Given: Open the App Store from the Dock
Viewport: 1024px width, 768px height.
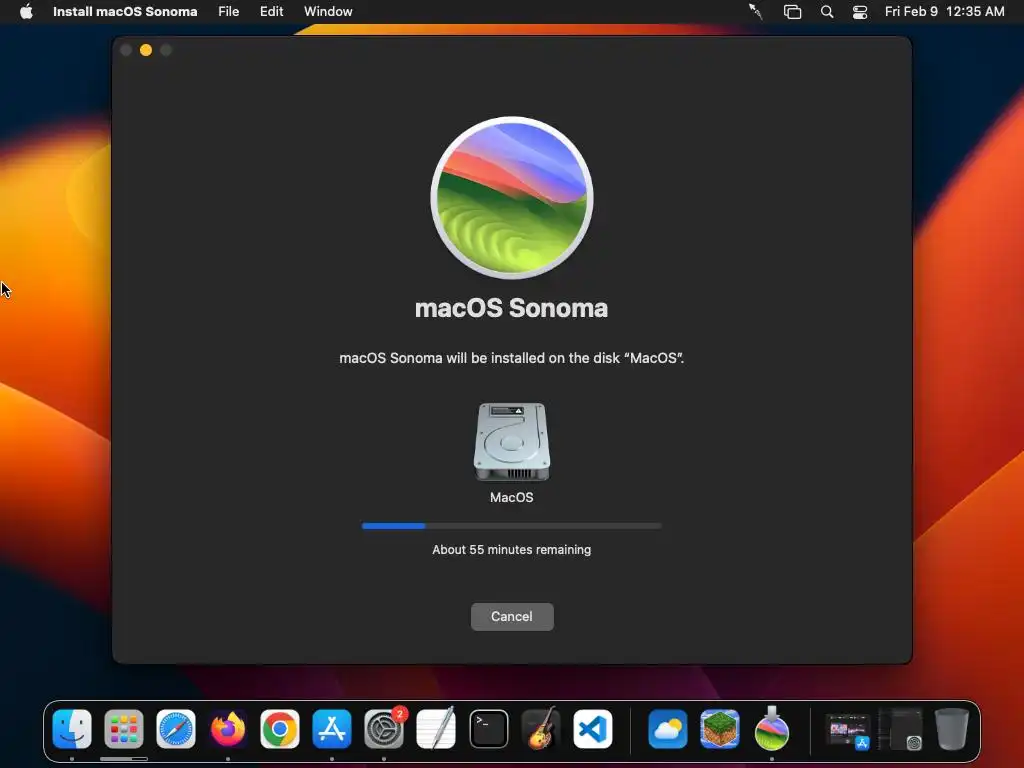Looking at the screenshot, I should pyautogui.click(x=332, y=729).
